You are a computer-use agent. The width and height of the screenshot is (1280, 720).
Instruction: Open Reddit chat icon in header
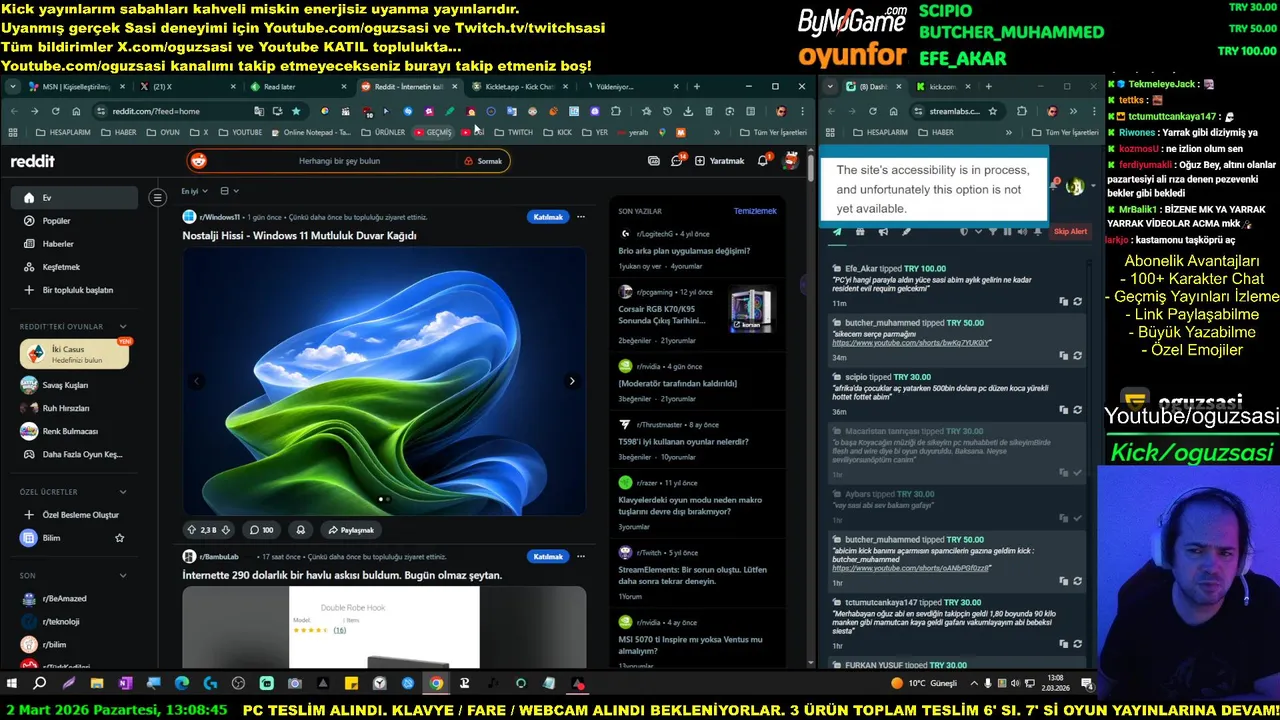677,160
